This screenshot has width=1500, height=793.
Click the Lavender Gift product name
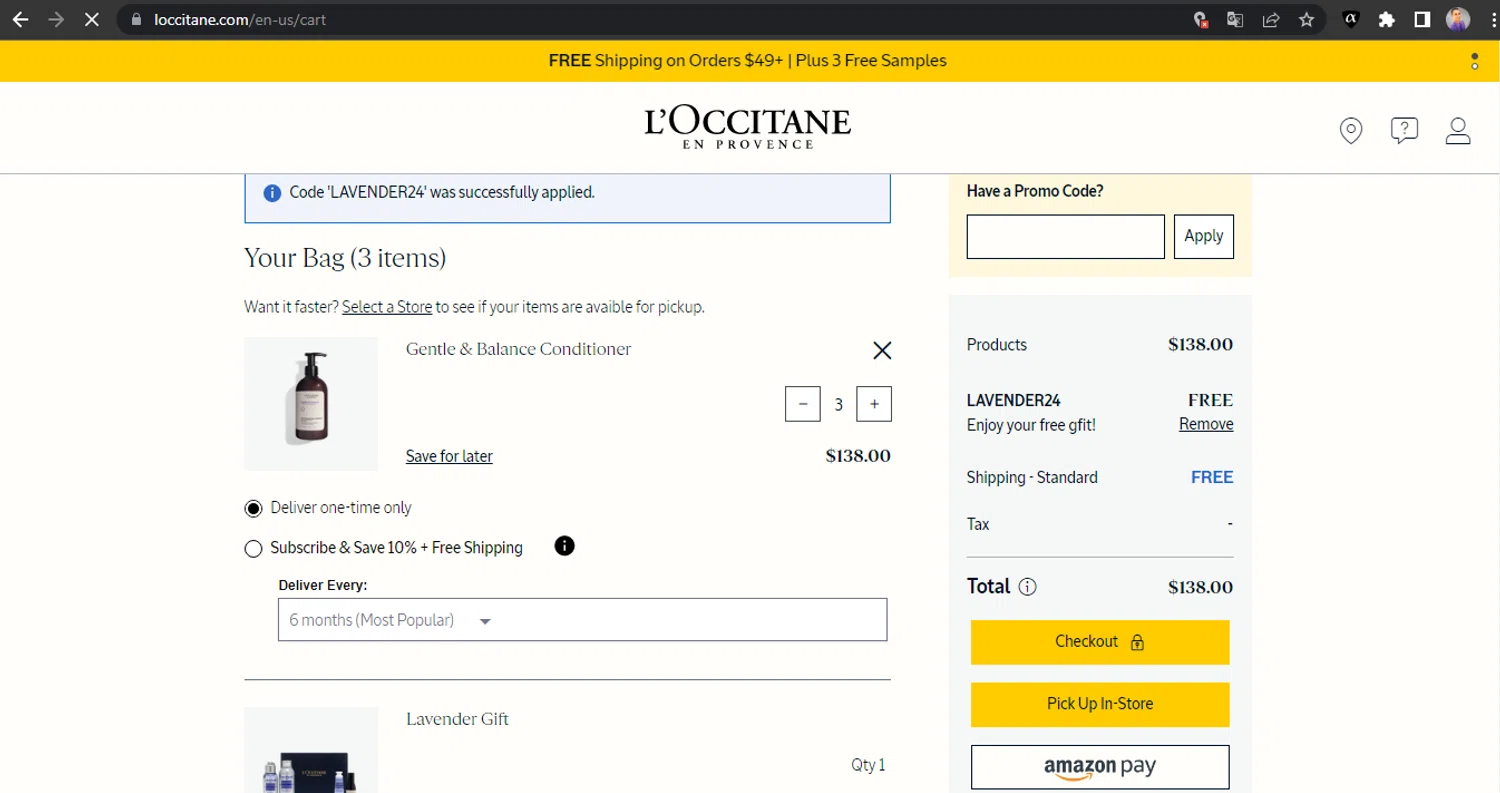click(x=457, y=719)
